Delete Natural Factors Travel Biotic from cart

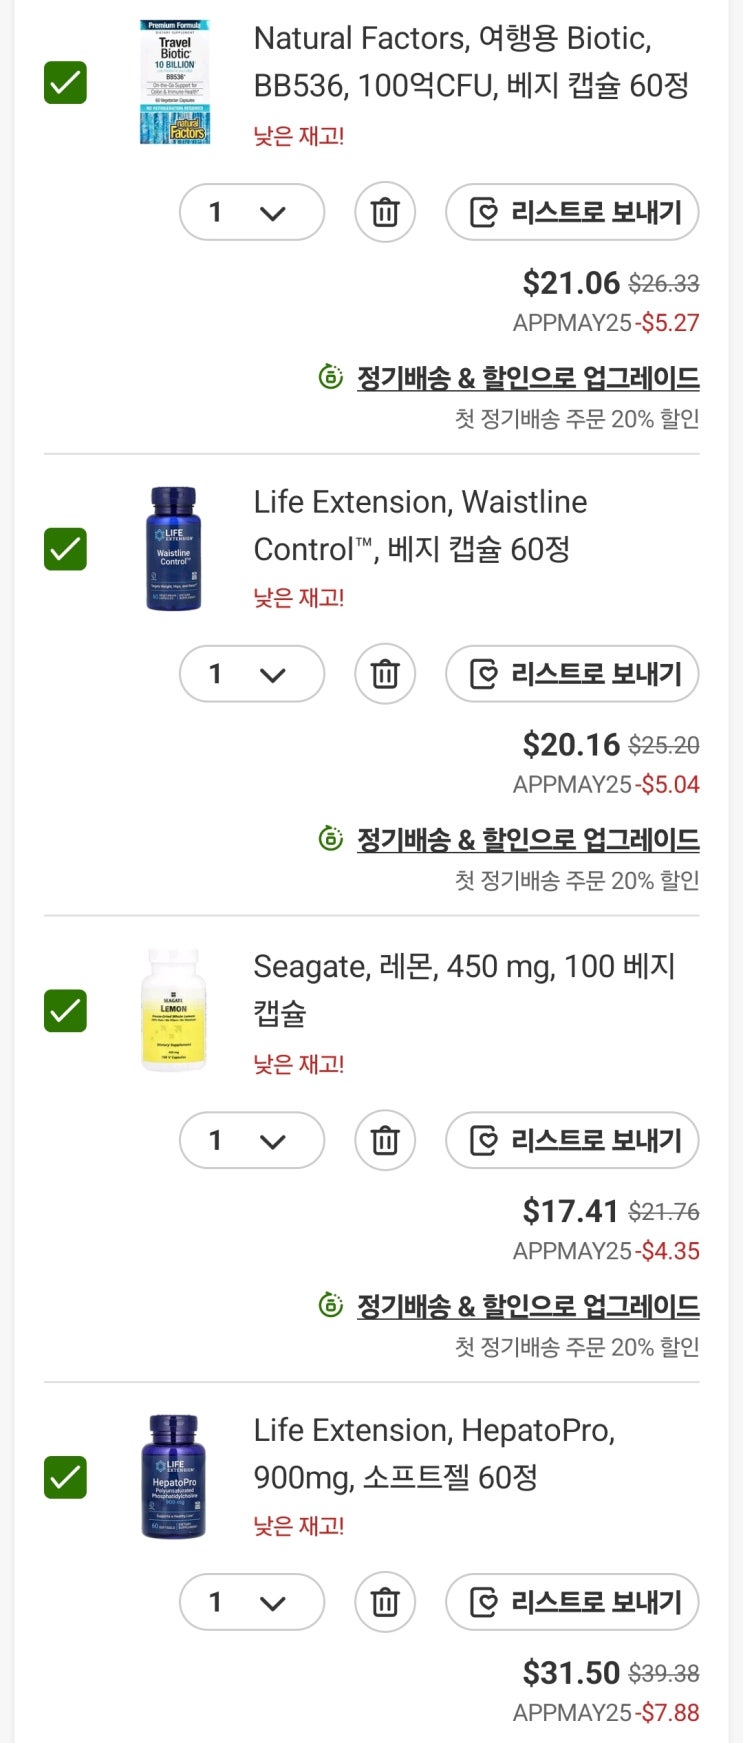385,212
